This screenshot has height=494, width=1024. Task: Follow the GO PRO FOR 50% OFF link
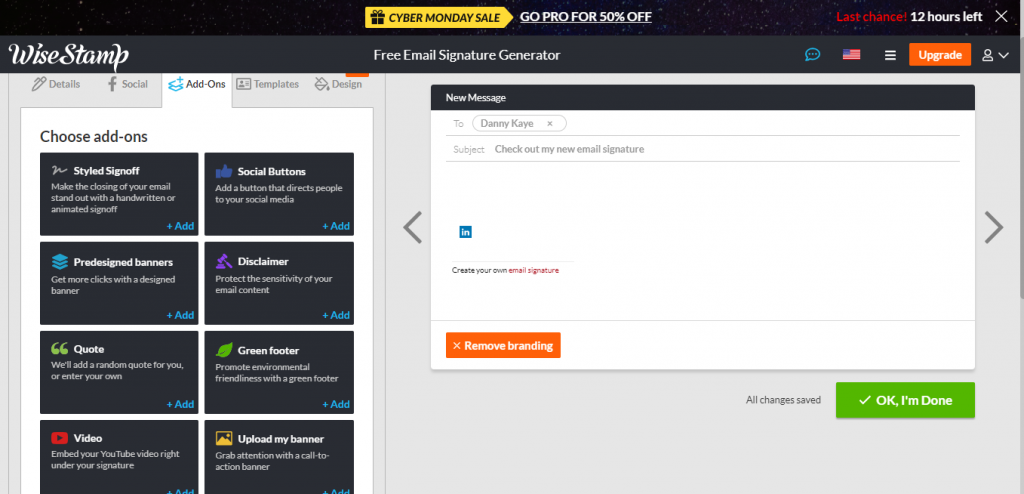(586, 17)
